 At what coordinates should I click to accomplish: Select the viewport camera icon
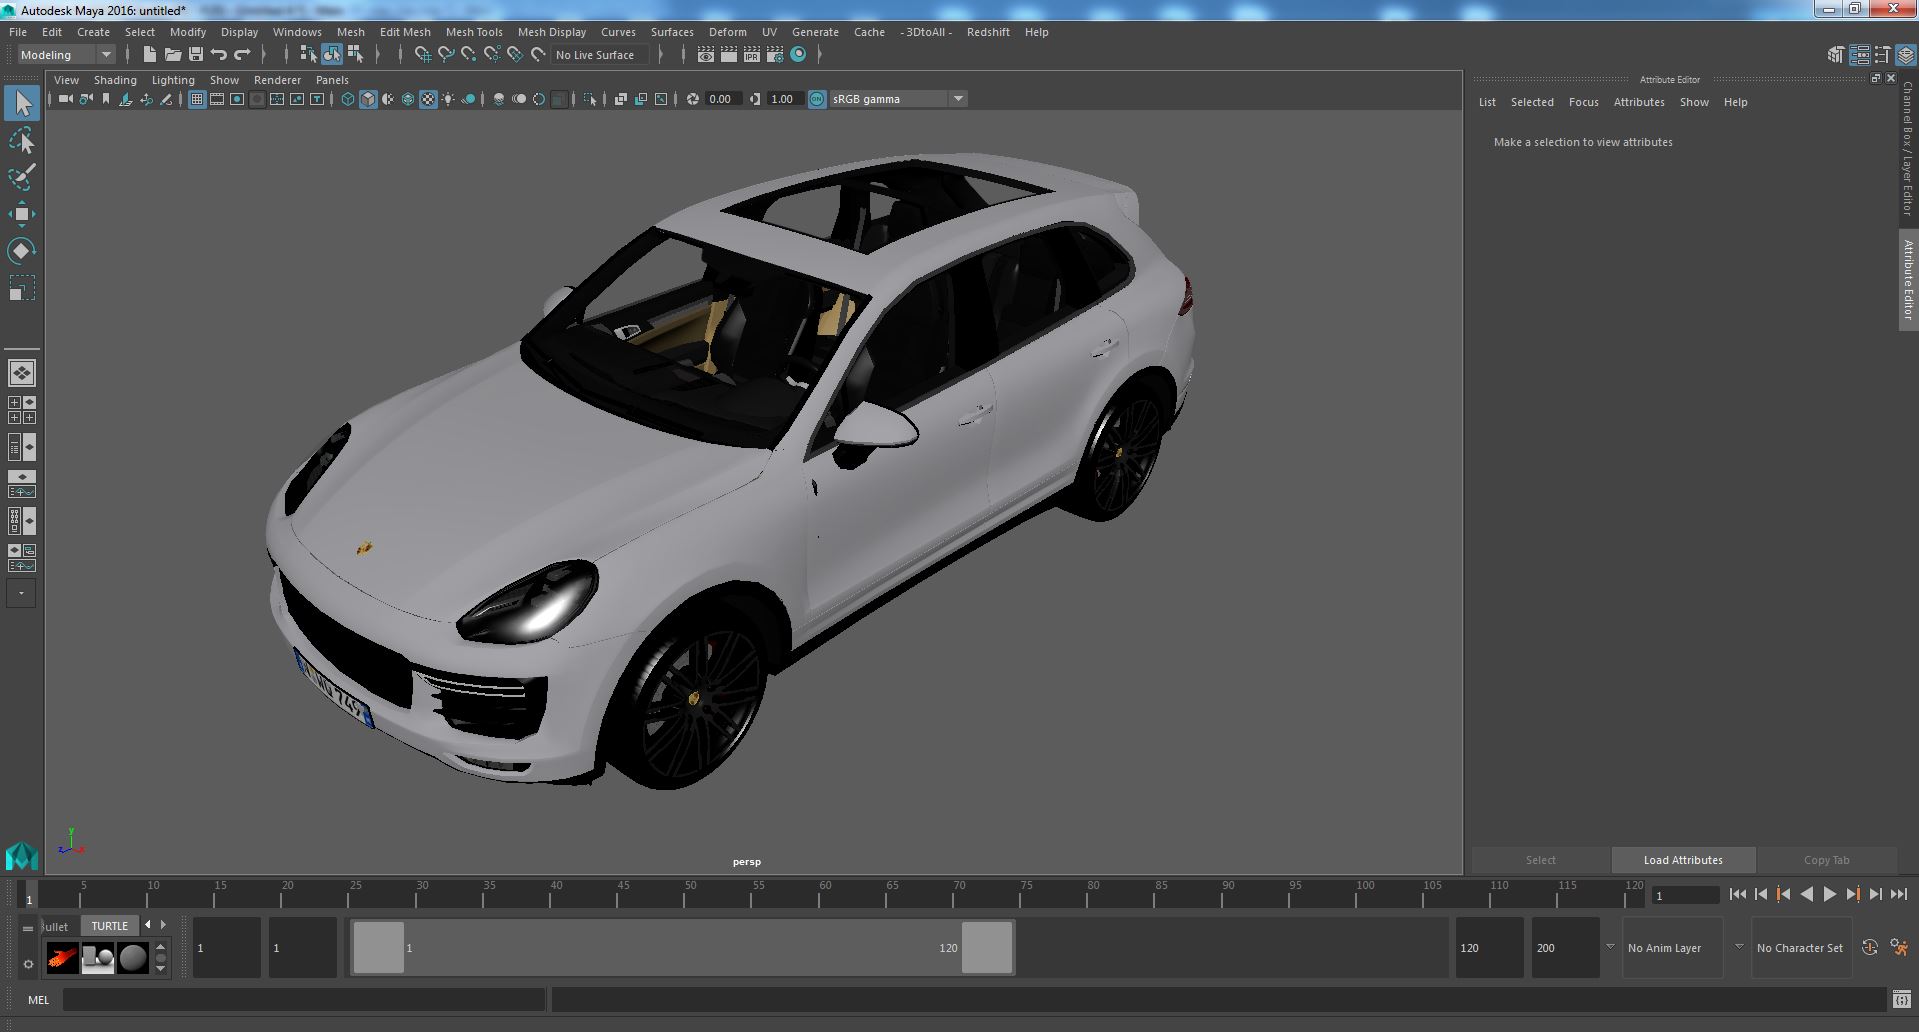(x=65, y=99)
